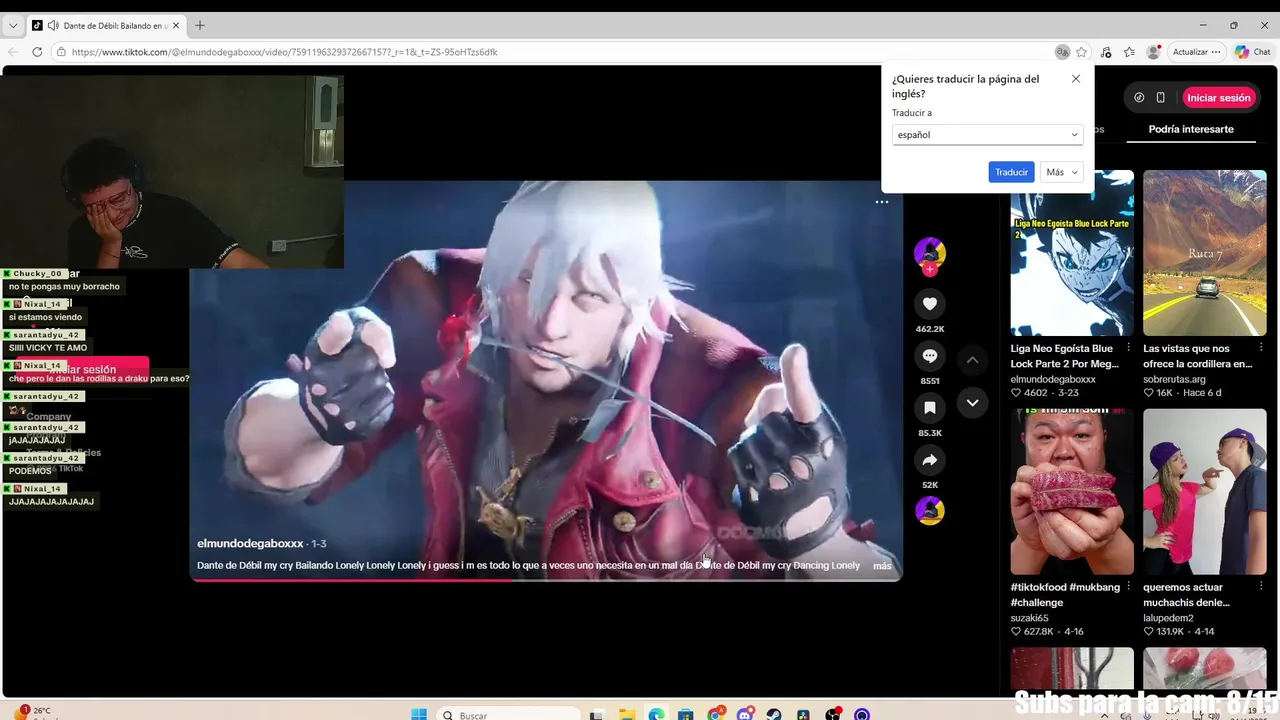Launch Steam from the taskbar
This screenshot has height=720, width=1280.
pos(774,715)
